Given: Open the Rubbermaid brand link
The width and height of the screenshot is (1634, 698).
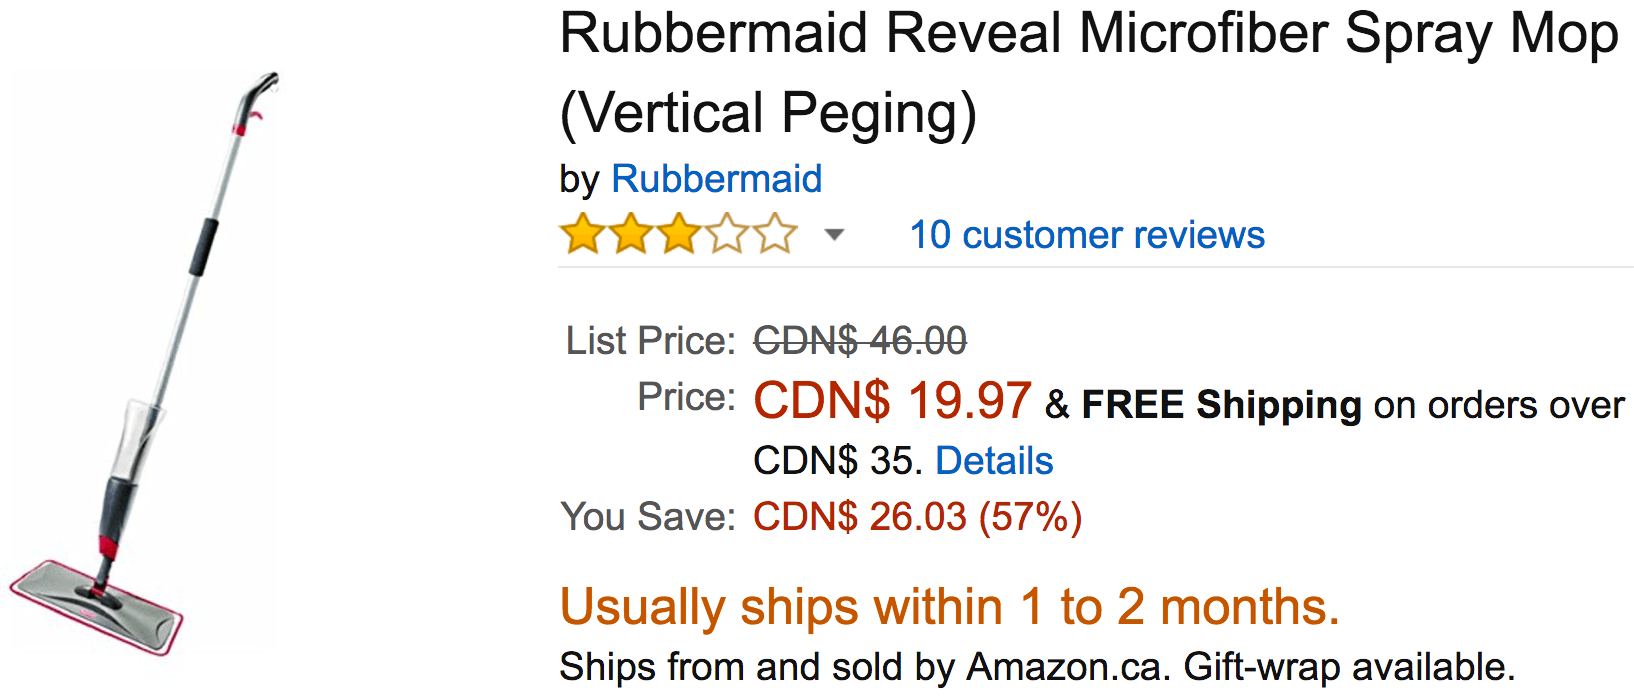Looking at the screenshot, I should tap(716, 179).
